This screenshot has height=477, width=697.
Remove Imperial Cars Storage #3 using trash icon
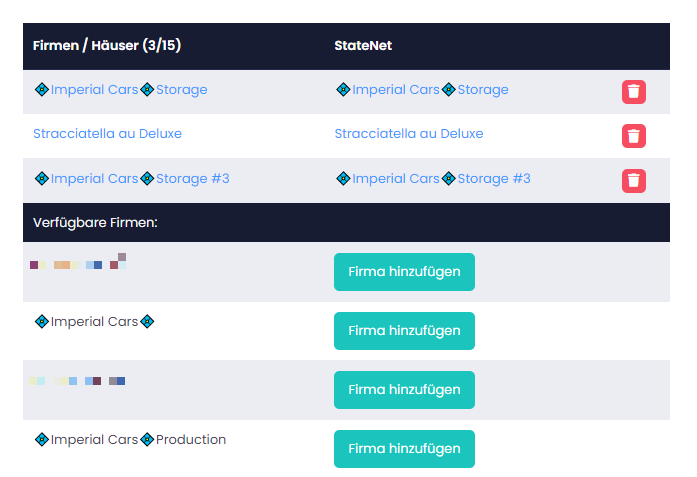pos(633,180)
